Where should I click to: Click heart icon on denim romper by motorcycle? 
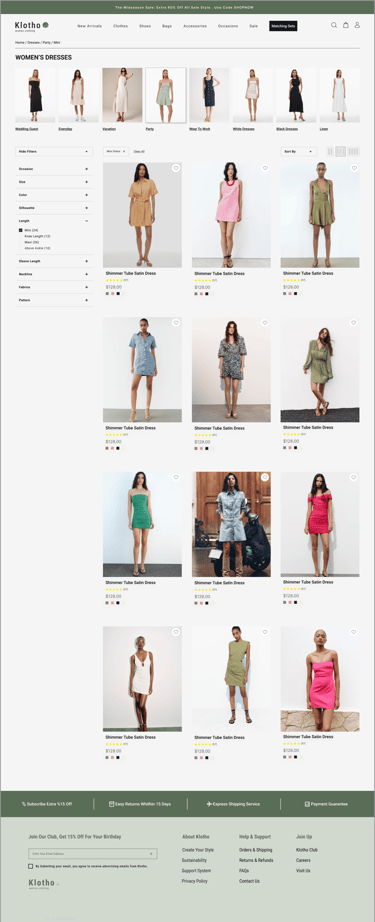tap(265, 477)
